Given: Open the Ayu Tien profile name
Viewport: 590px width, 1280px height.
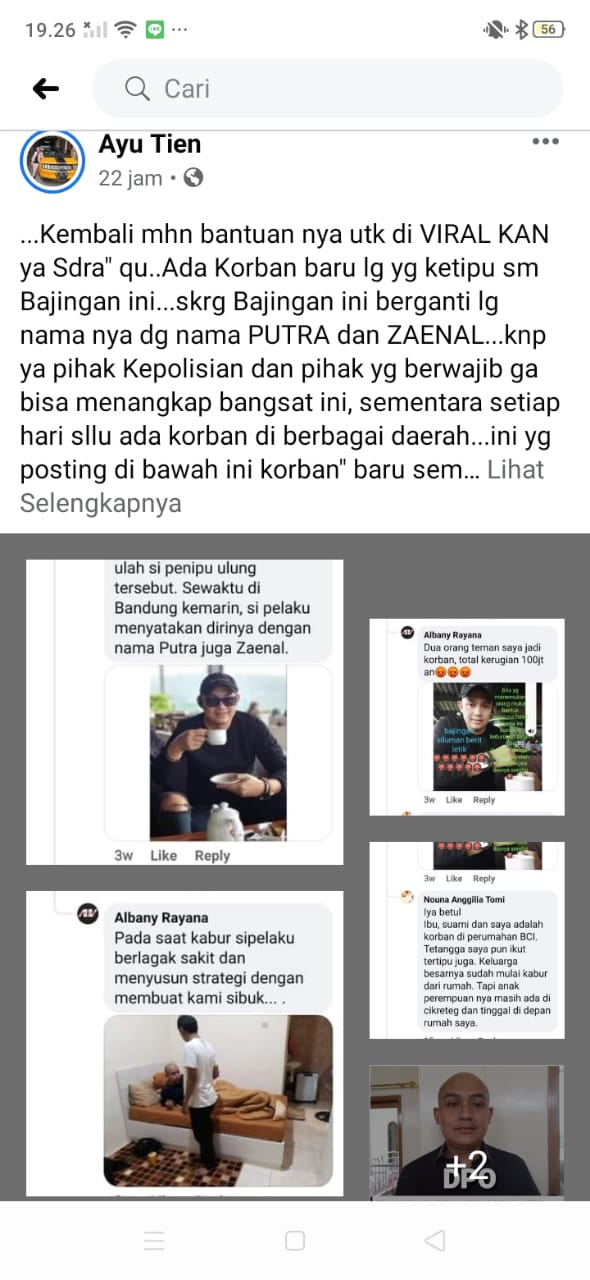Looking at the screenshot, I should pyautogui.click(x=149, y=145).
